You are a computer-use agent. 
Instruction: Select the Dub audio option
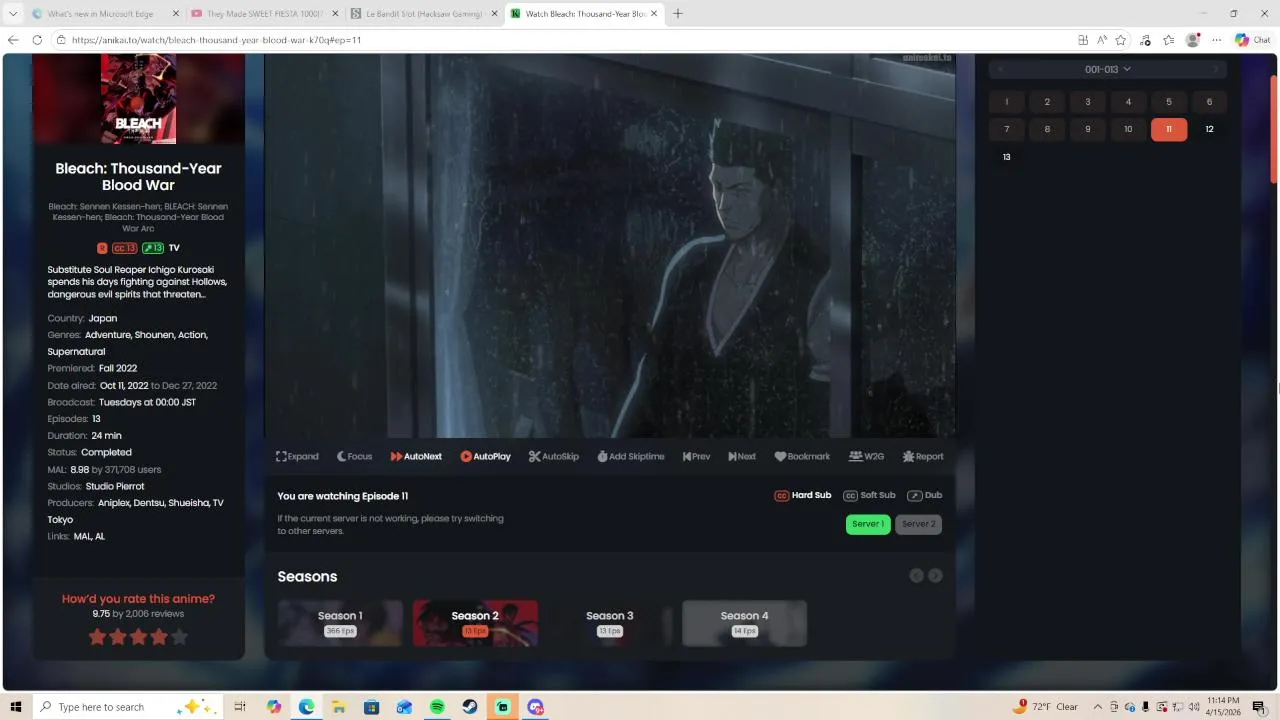925,495
